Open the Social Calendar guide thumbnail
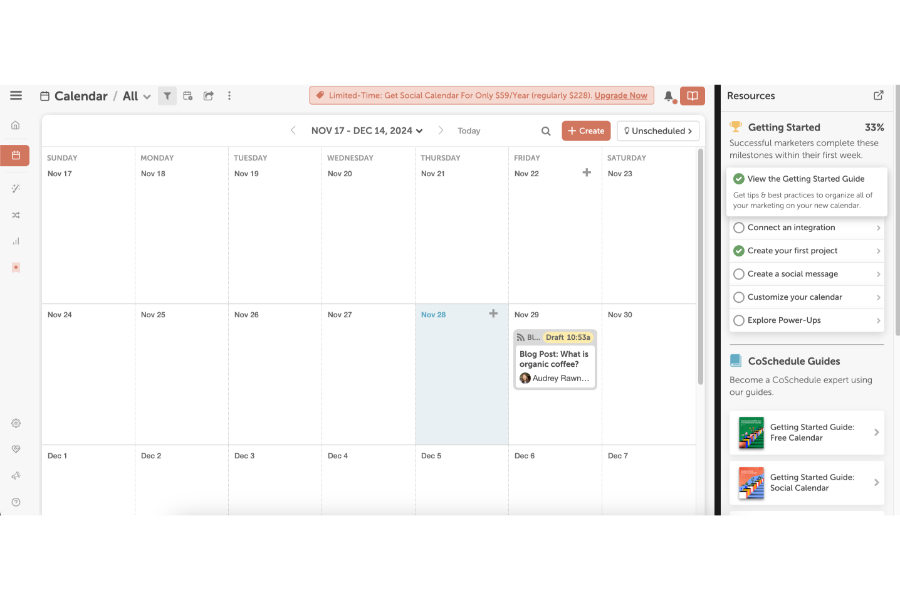 [x=751, y=482]
